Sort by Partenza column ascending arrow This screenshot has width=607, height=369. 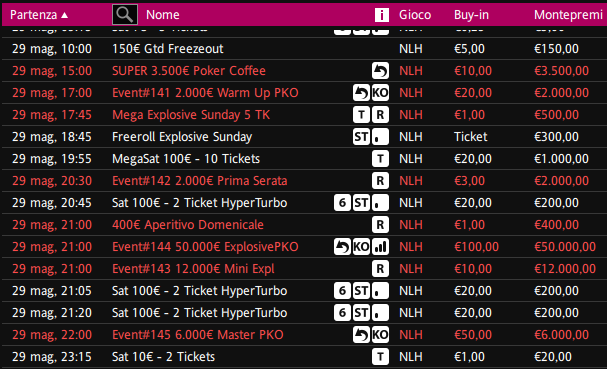(x=65, y=15)
